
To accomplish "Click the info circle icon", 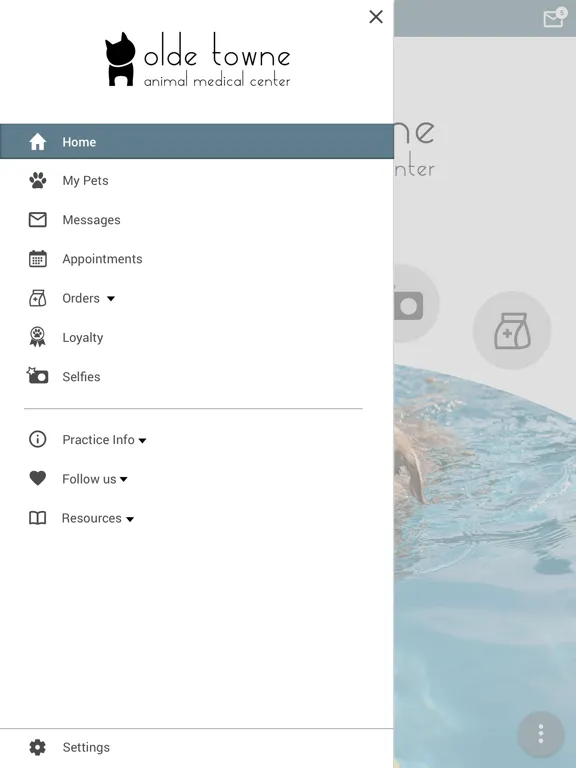I will [38, 439].
